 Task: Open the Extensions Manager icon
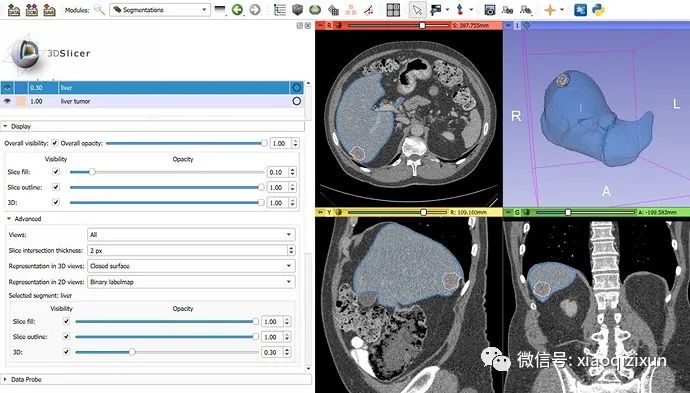tap(580, 10)
